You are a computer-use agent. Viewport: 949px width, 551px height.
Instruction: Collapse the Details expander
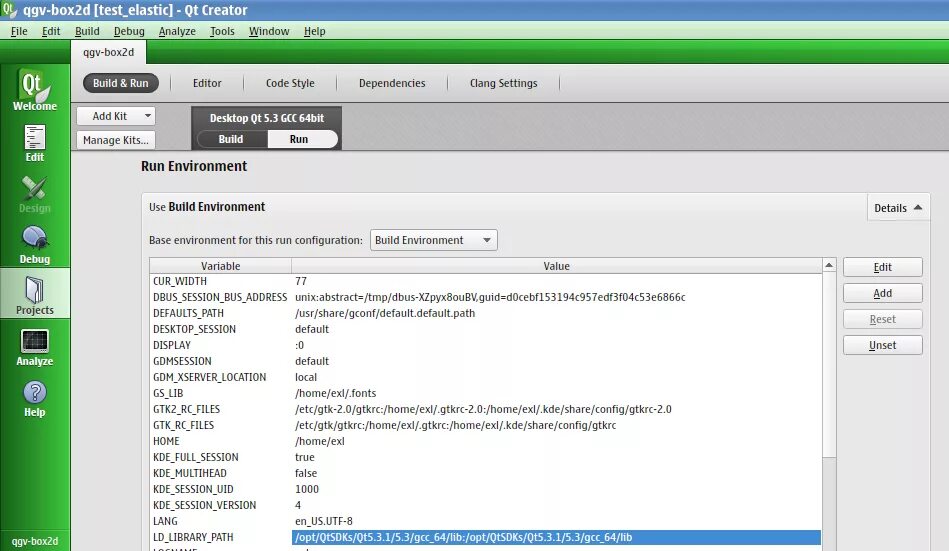click(x=898, y=208)
